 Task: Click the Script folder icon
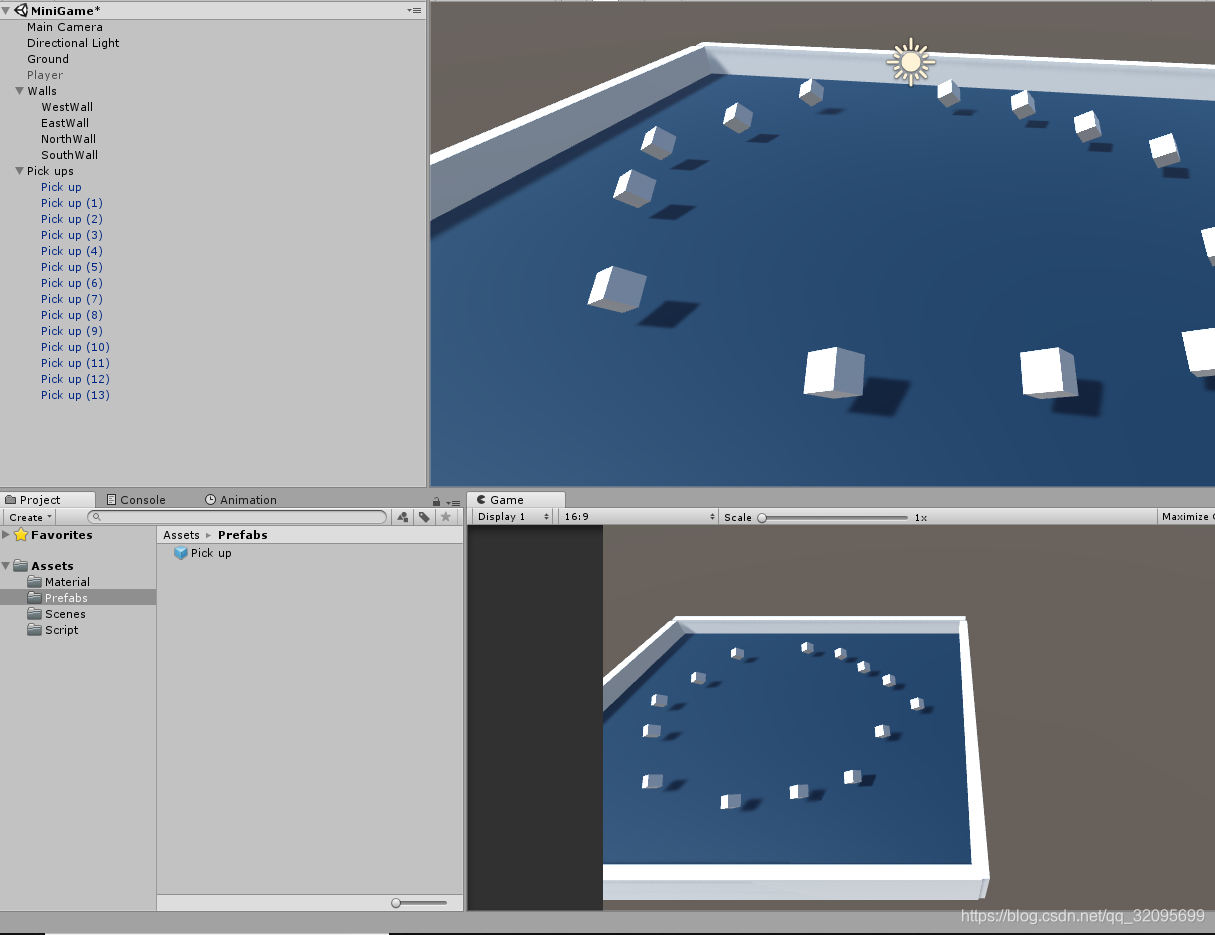[35, 630]
